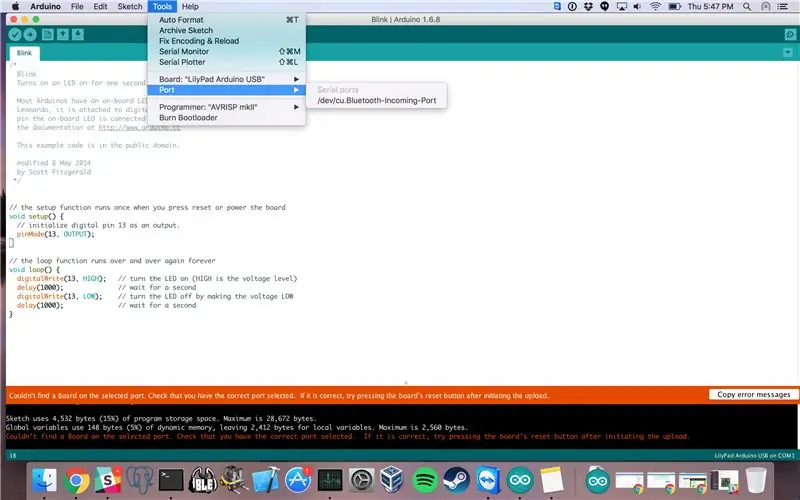Click the Wi-Fi menu bar icon

[x=656, y=7]
